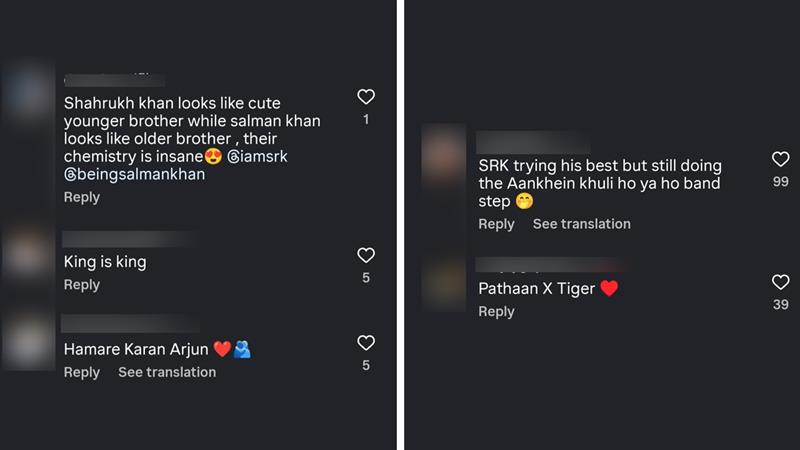Viewport: 800px width, 450px height.
Task: Like the Shahrukh khan younger brother comment
Action: [366, 96]
